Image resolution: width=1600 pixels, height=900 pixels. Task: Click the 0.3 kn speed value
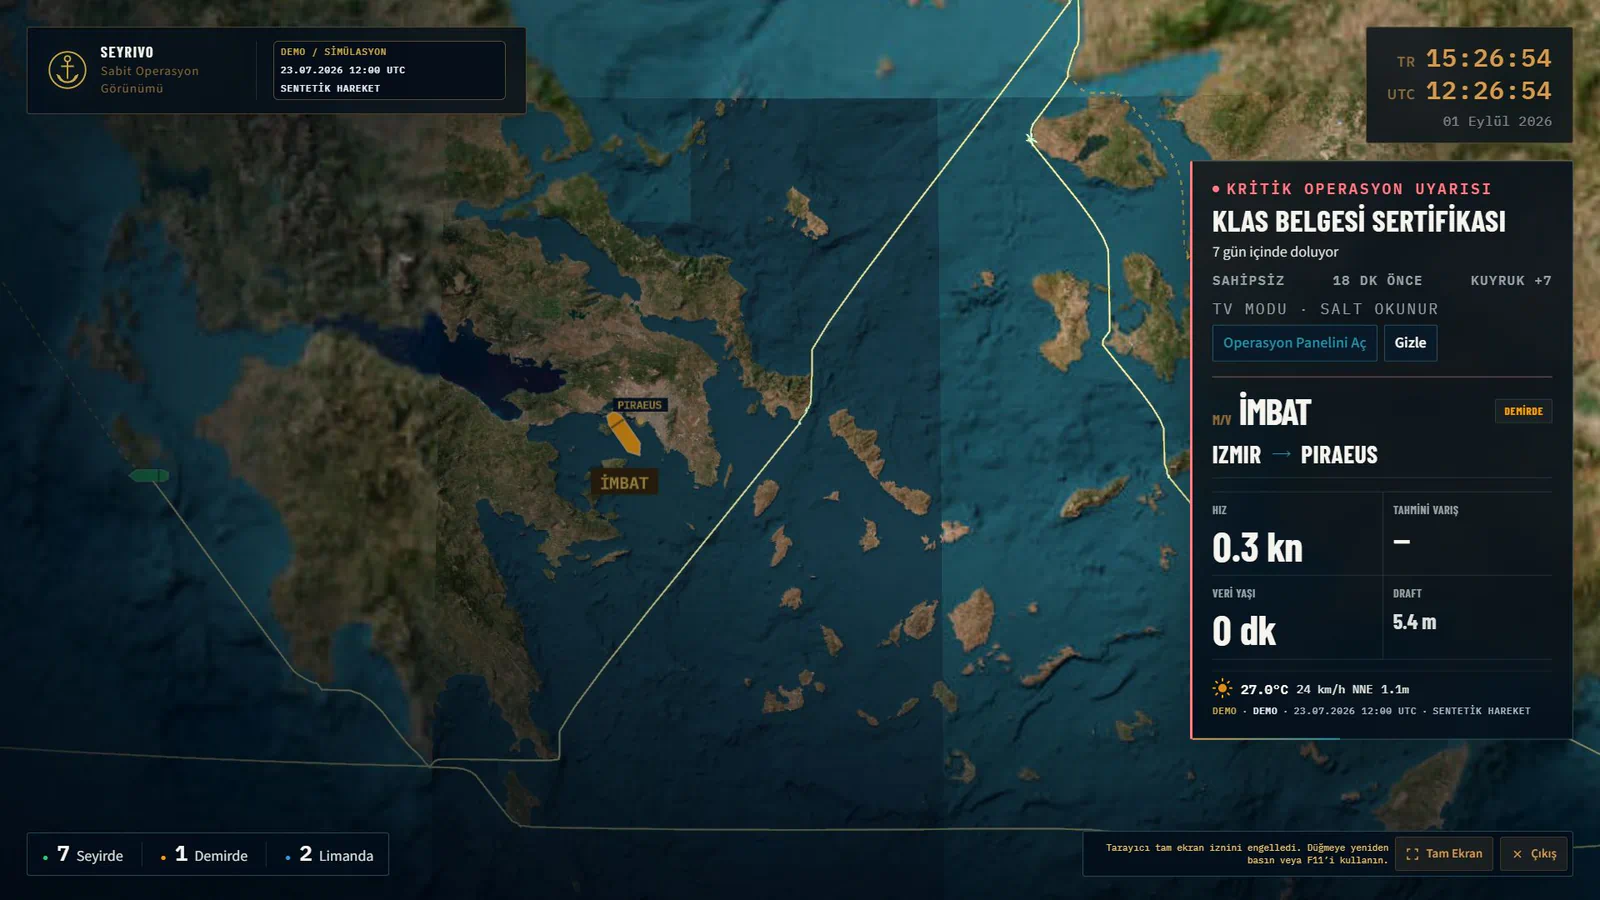(x=1257, y=548)
